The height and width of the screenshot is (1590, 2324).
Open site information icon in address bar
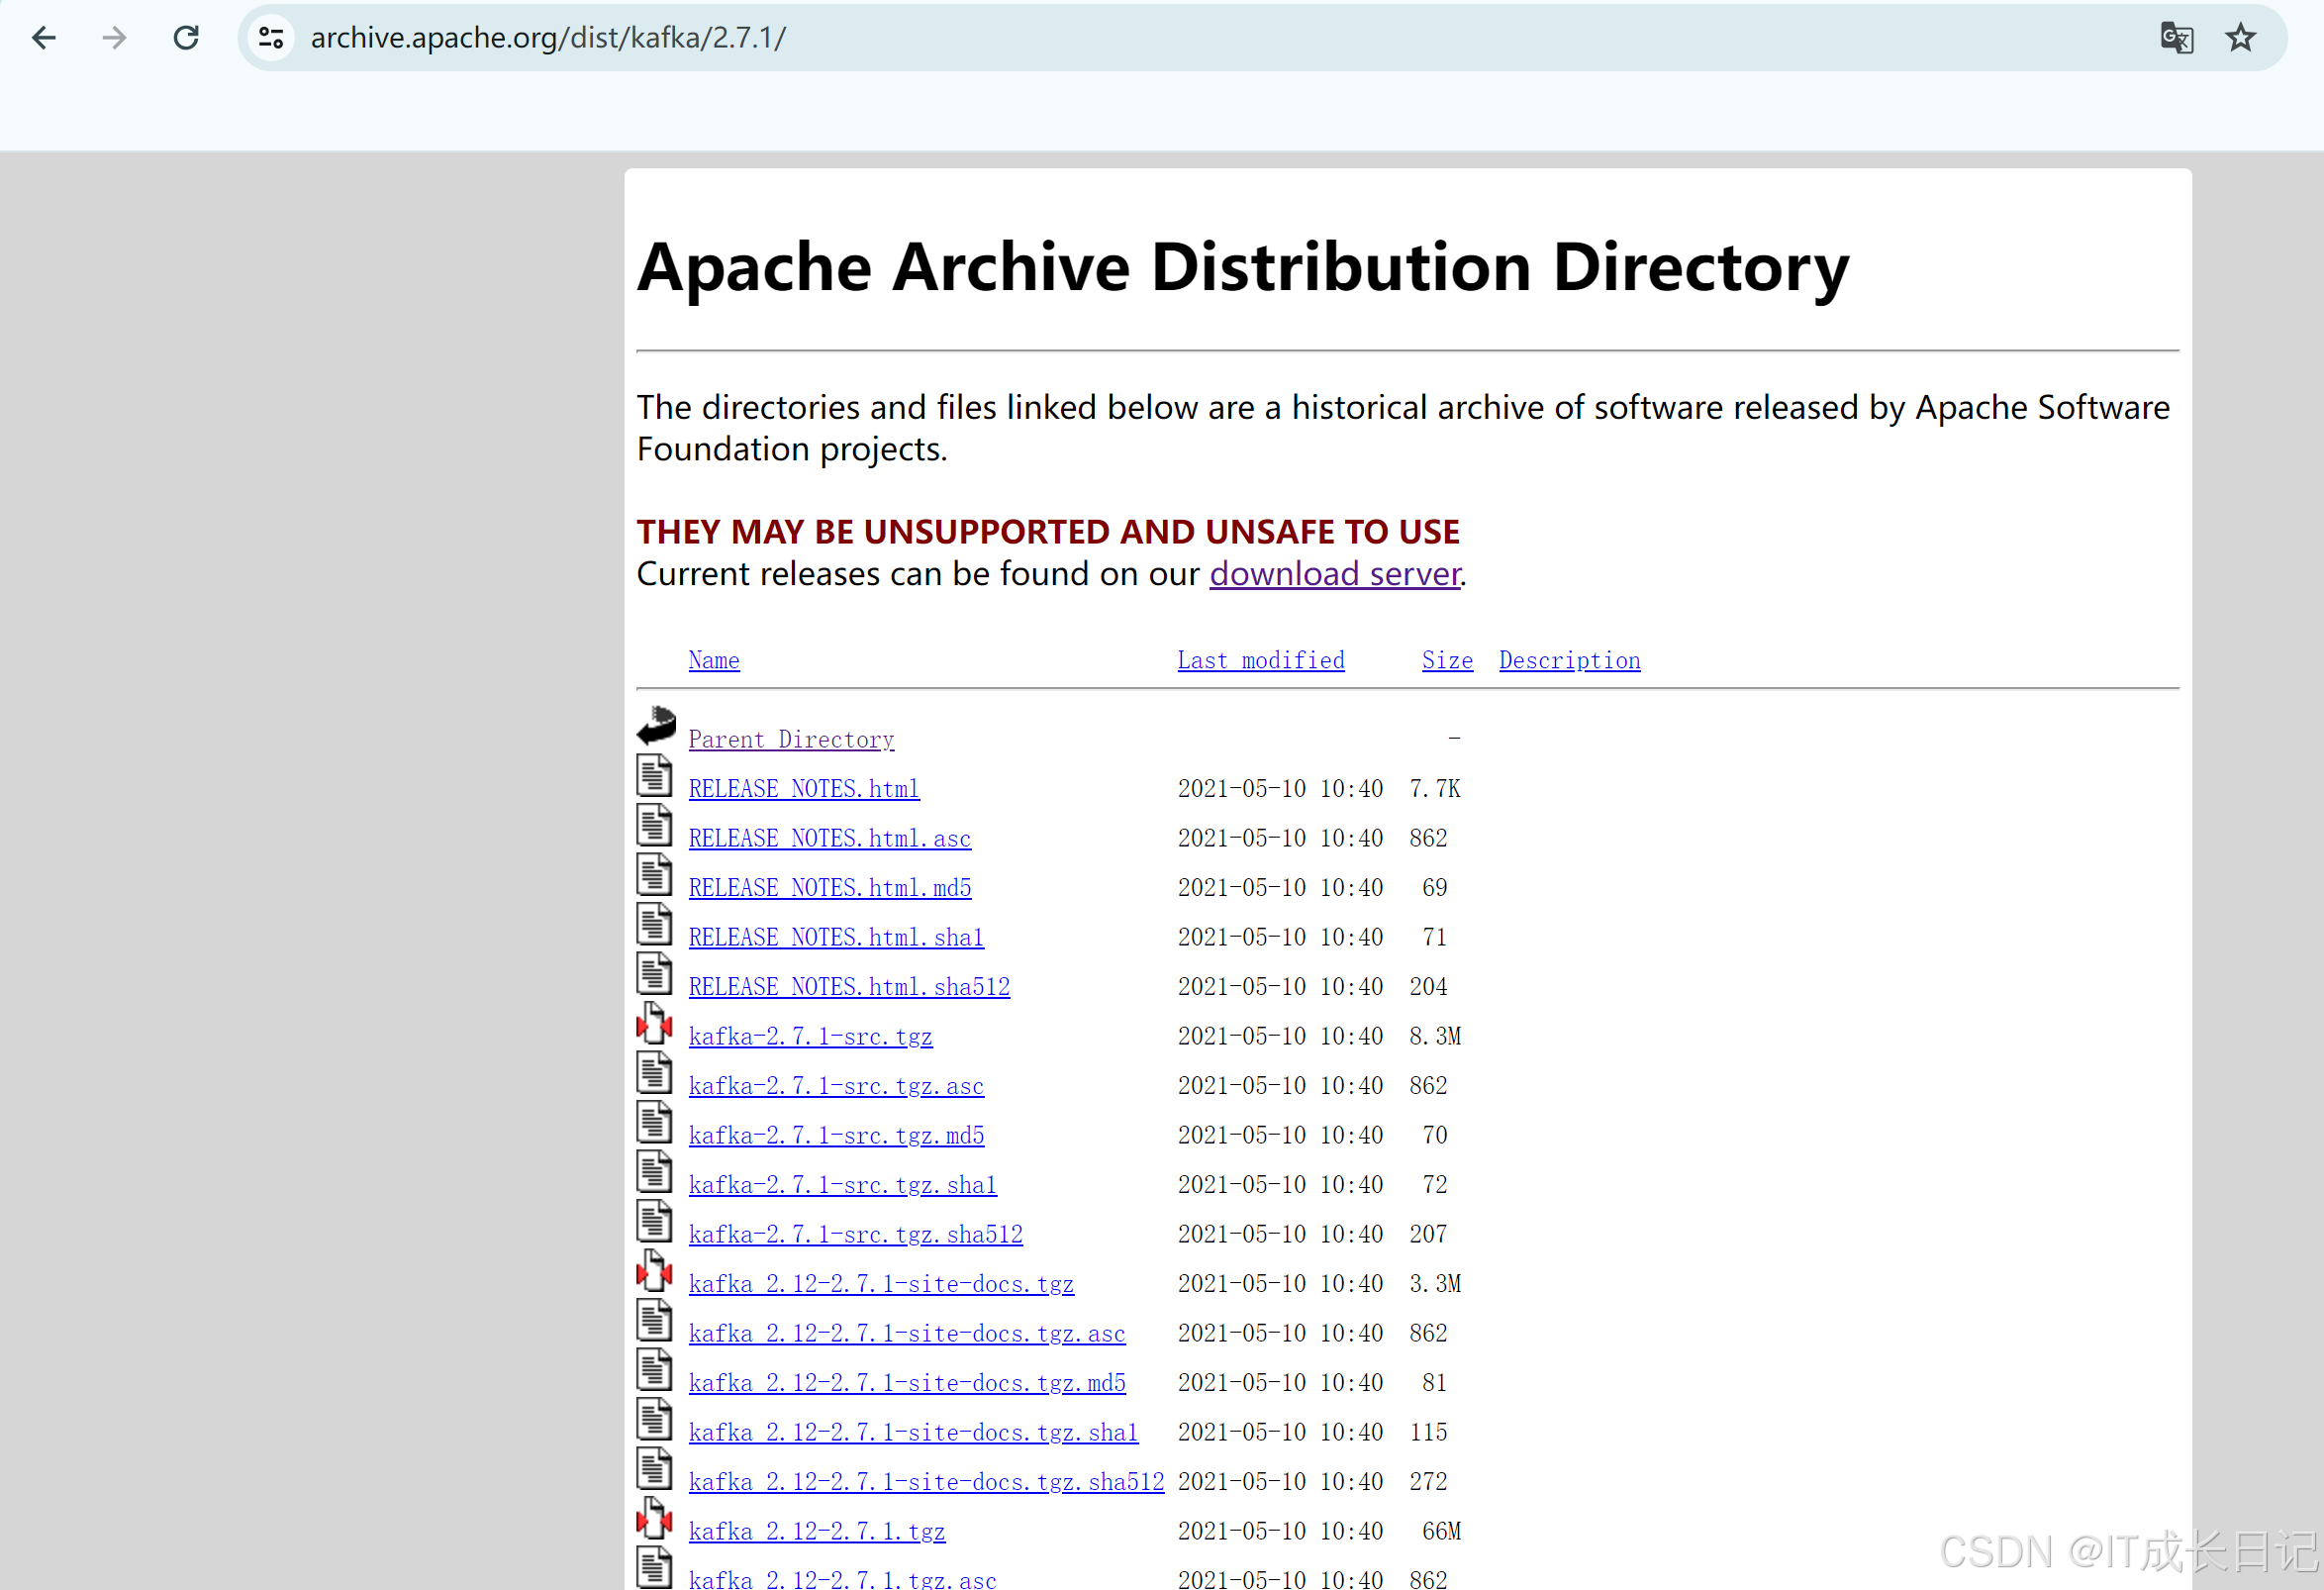pyautogui.click(x=271, y=38)
